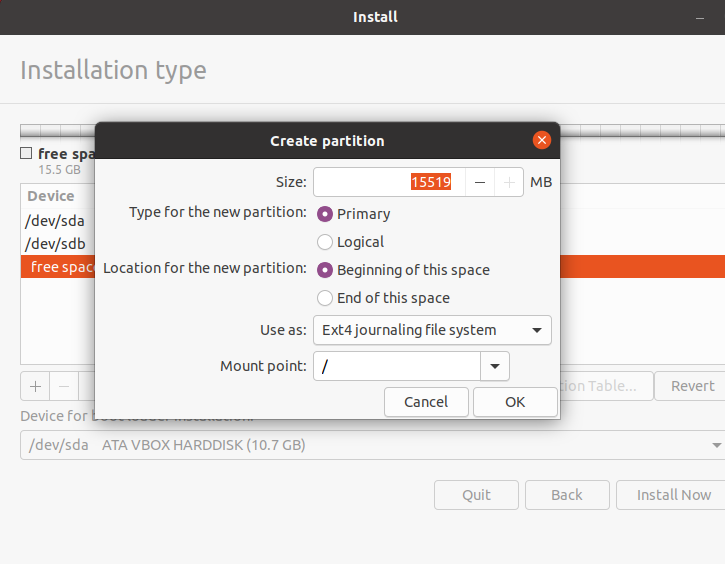This screenshot has width=725, height=564.
Task: Select Primary partition type
Action: coord(325,214)
